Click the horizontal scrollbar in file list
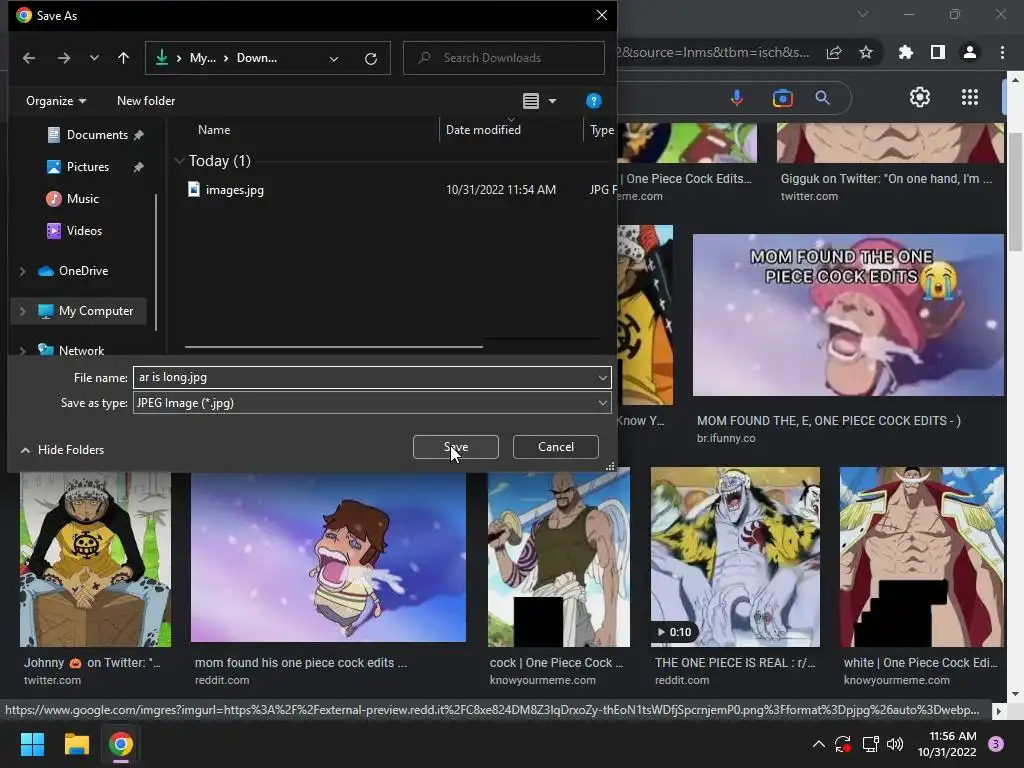1024x768 pixels. (334, 347)
